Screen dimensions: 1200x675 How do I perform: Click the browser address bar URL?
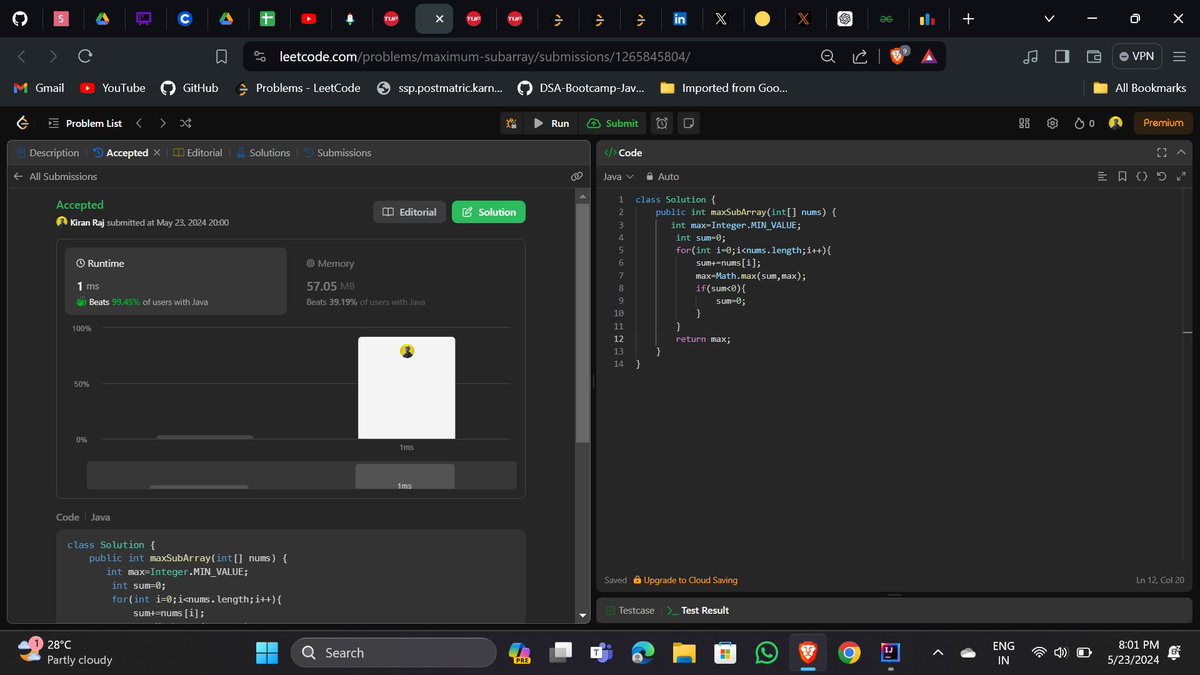pyautogui.click(x=485, y=57)
